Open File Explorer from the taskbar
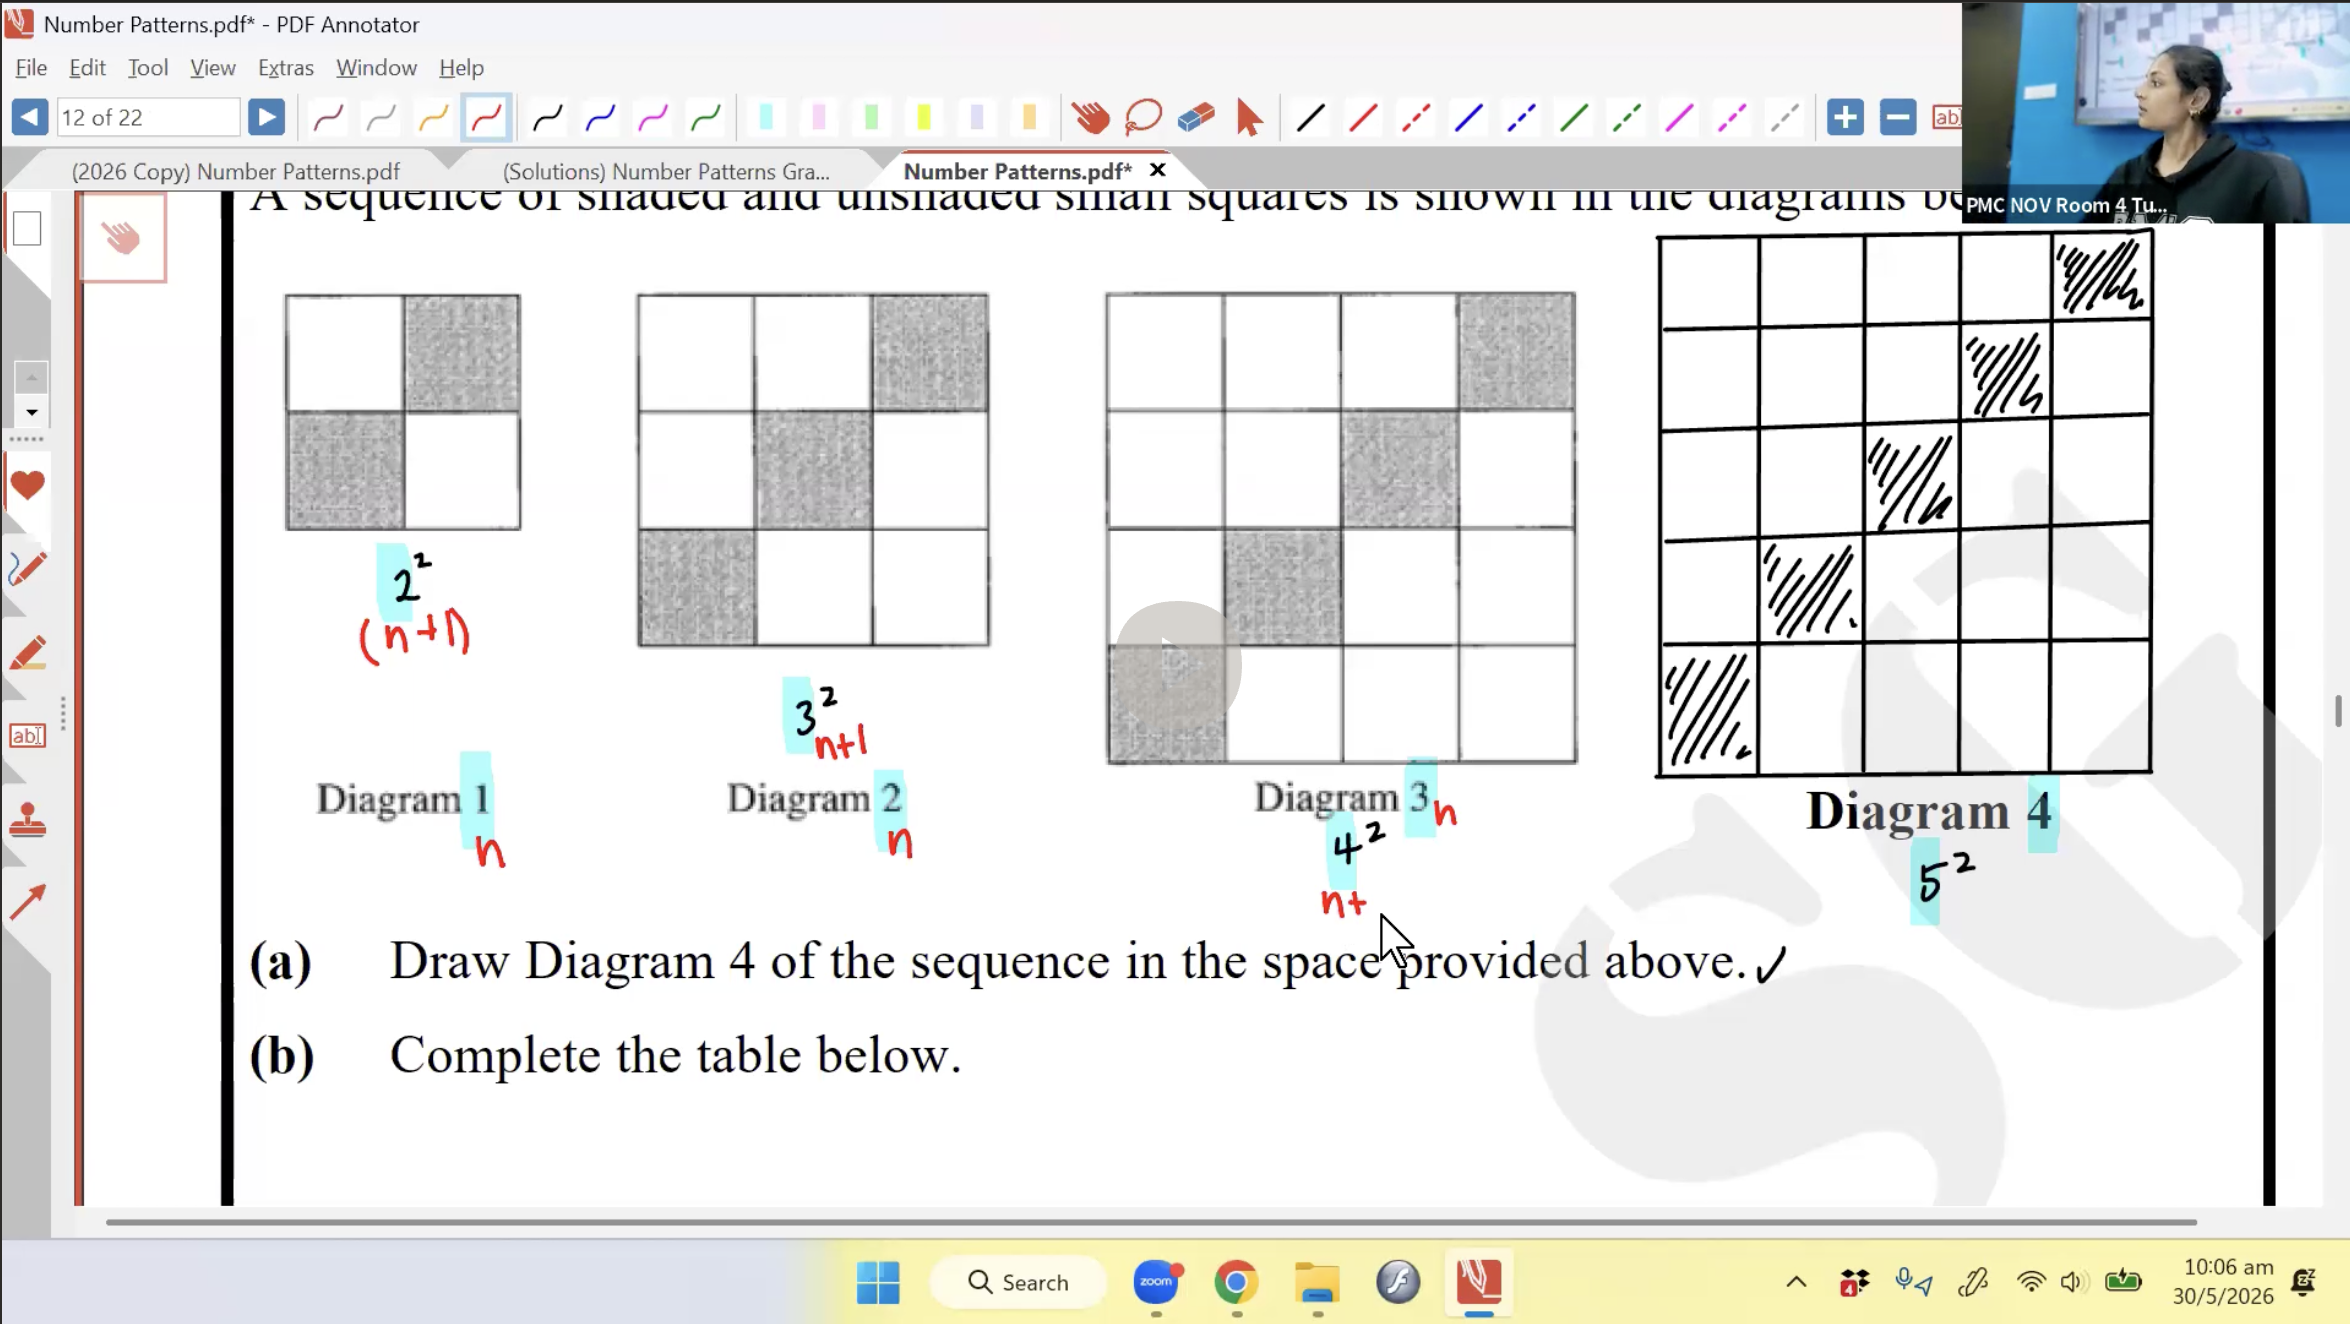The width and height of the screenshot is (2350, 1324). point(1317,1282)
